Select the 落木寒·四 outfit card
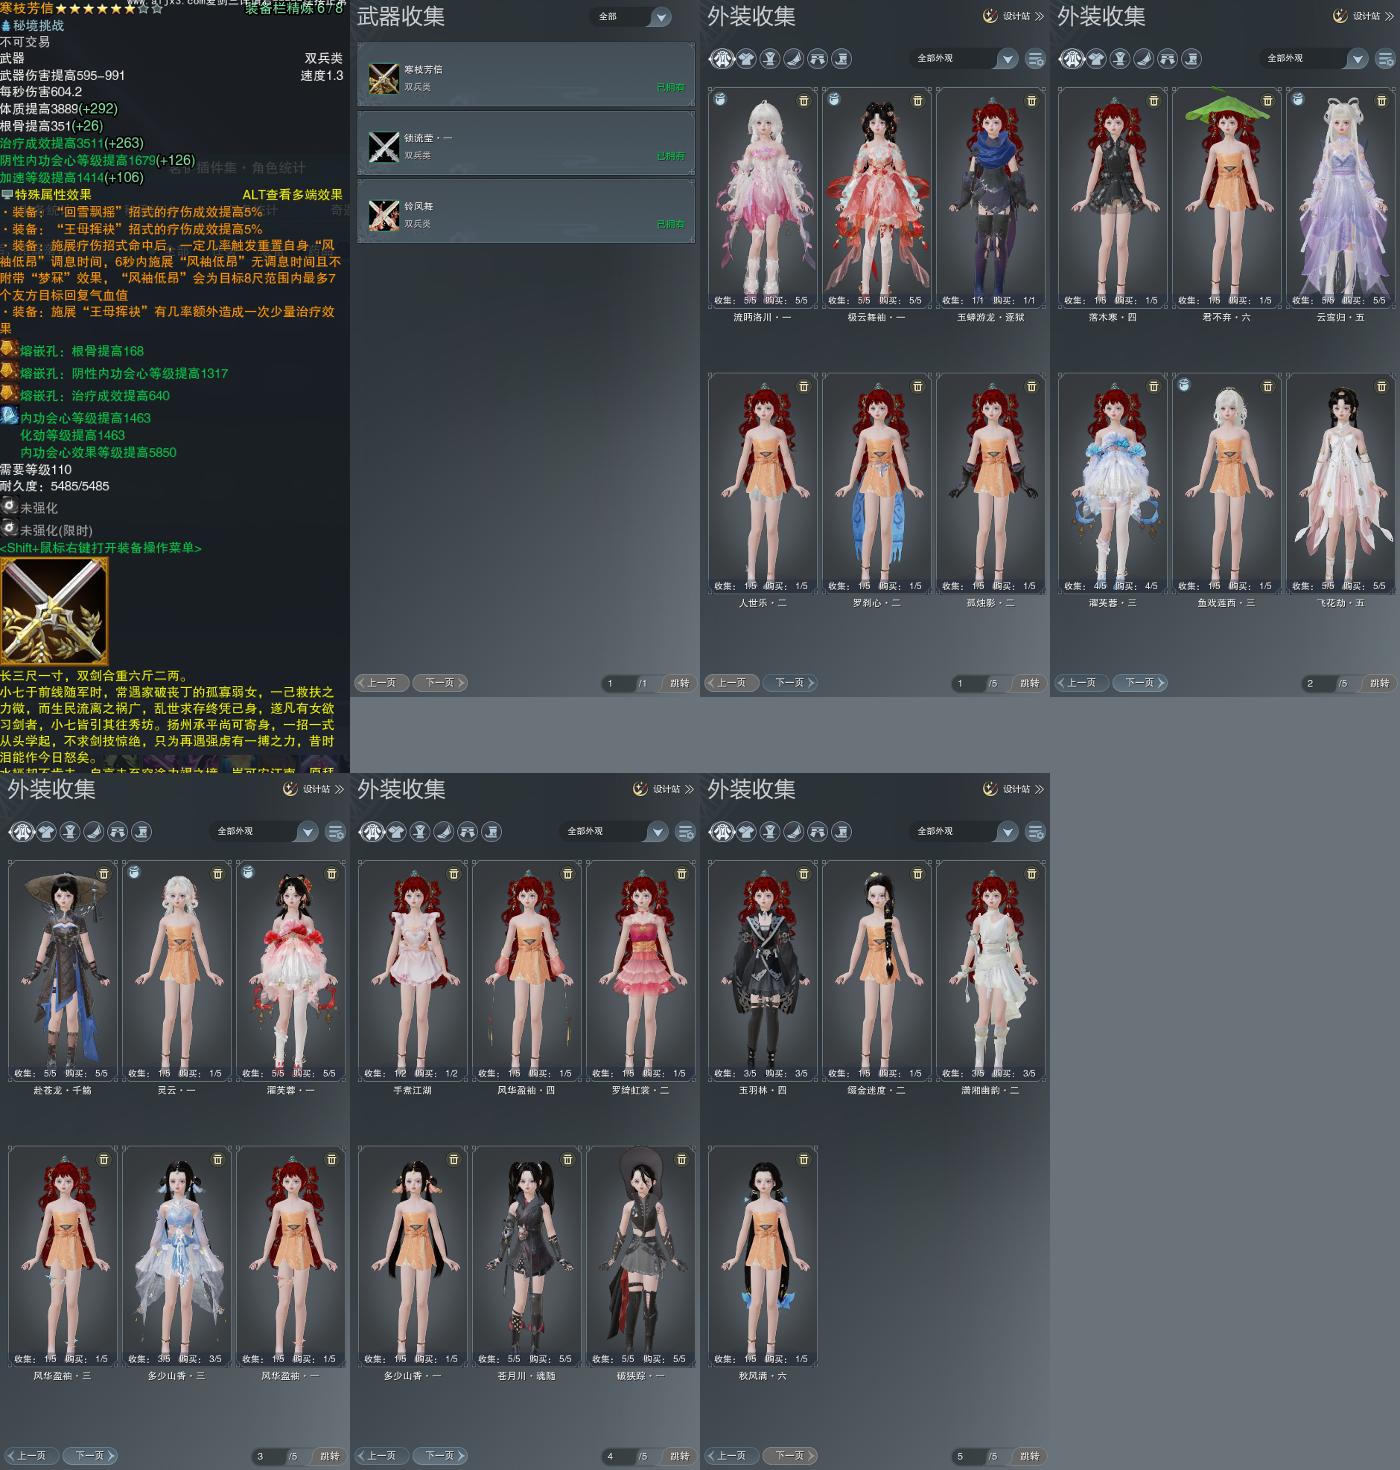The width and height of the screenshot is (1400, 1470). (x=1112, y=198)
